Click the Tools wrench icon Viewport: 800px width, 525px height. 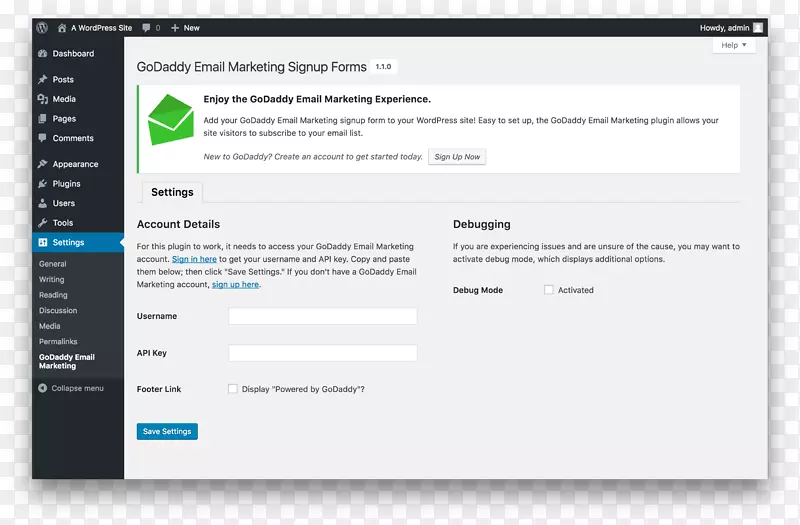coord(42,222)
